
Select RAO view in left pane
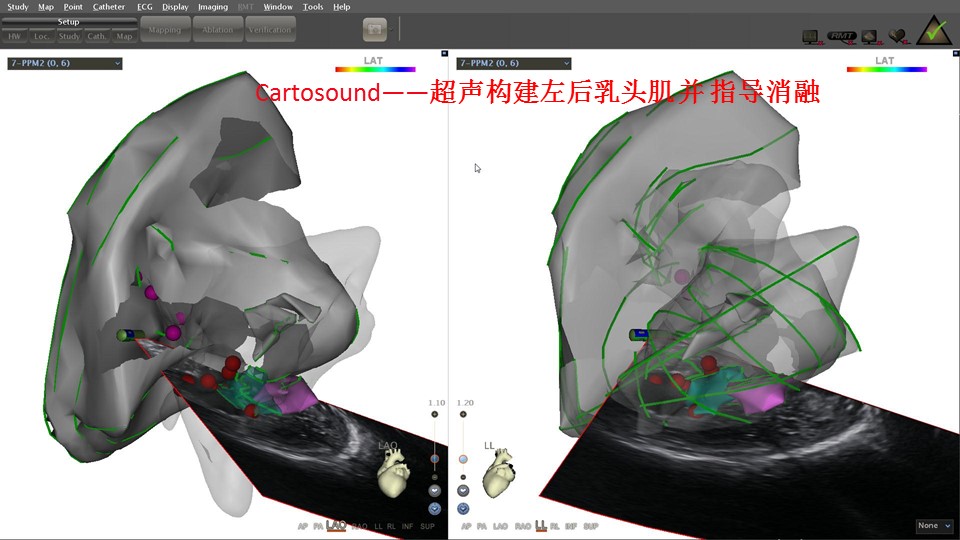(359, 527)
